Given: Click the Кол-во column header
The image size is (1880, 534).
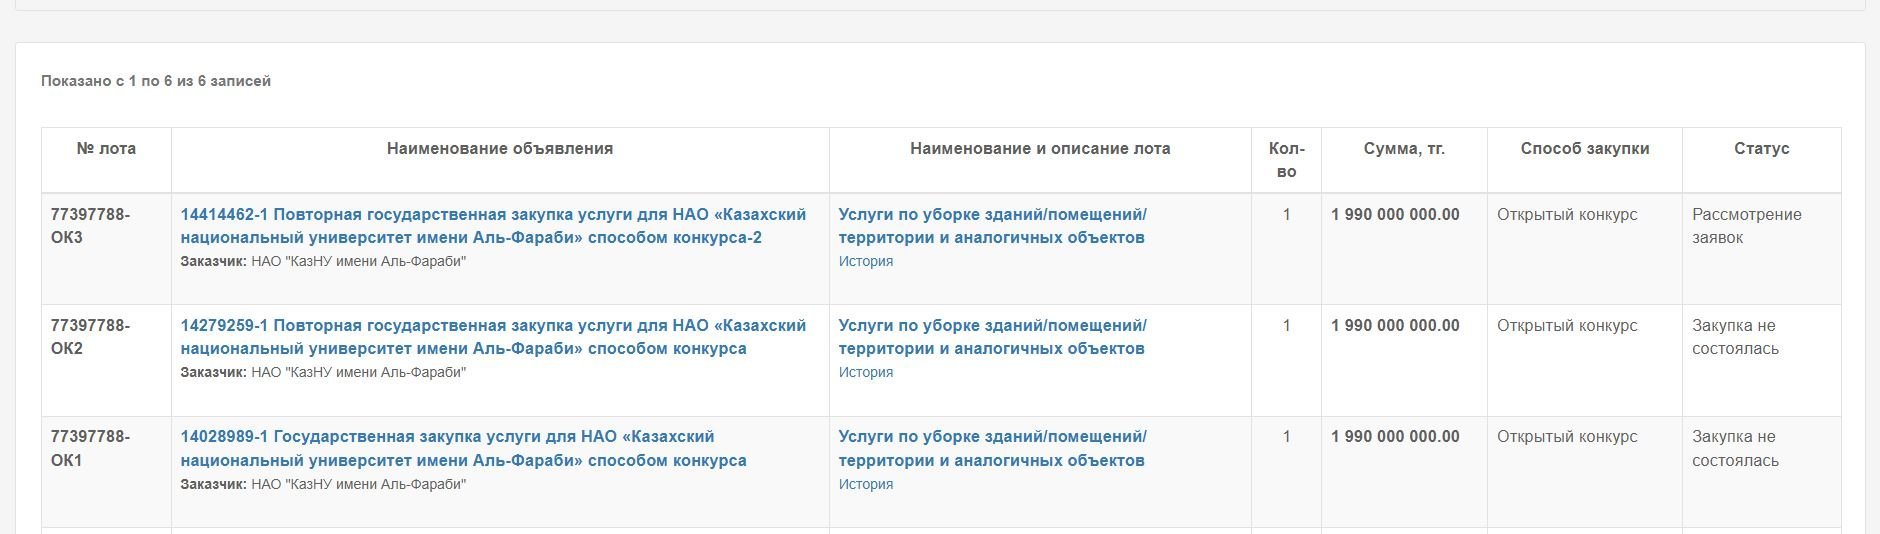Looking at the screenshot, I should coord(1286,160).
